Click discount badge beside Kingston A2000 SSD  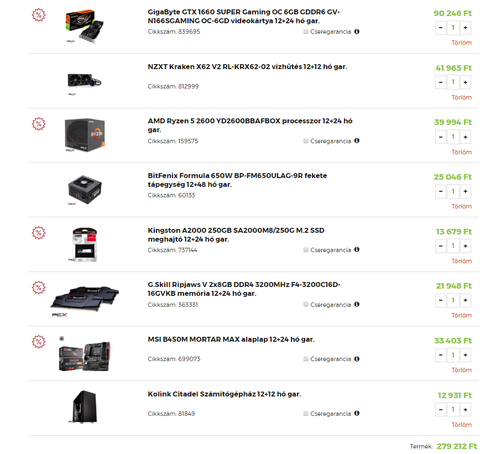[x=39, y=233]
